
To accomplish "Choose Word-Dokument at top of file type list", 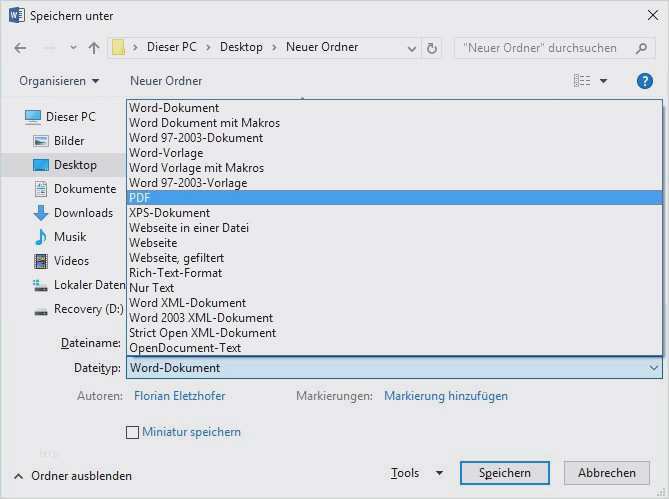I will coord(395,108).
